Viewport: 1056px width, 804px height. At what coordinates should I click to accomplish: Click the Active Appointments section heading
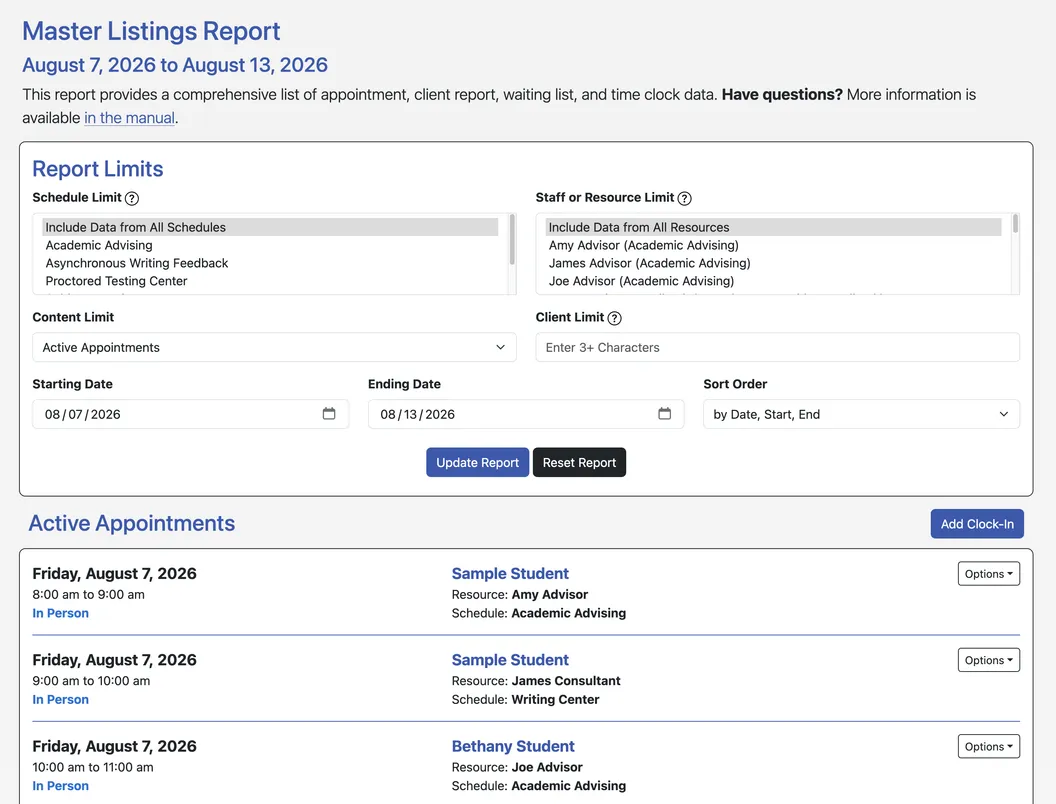pos(131,523)
